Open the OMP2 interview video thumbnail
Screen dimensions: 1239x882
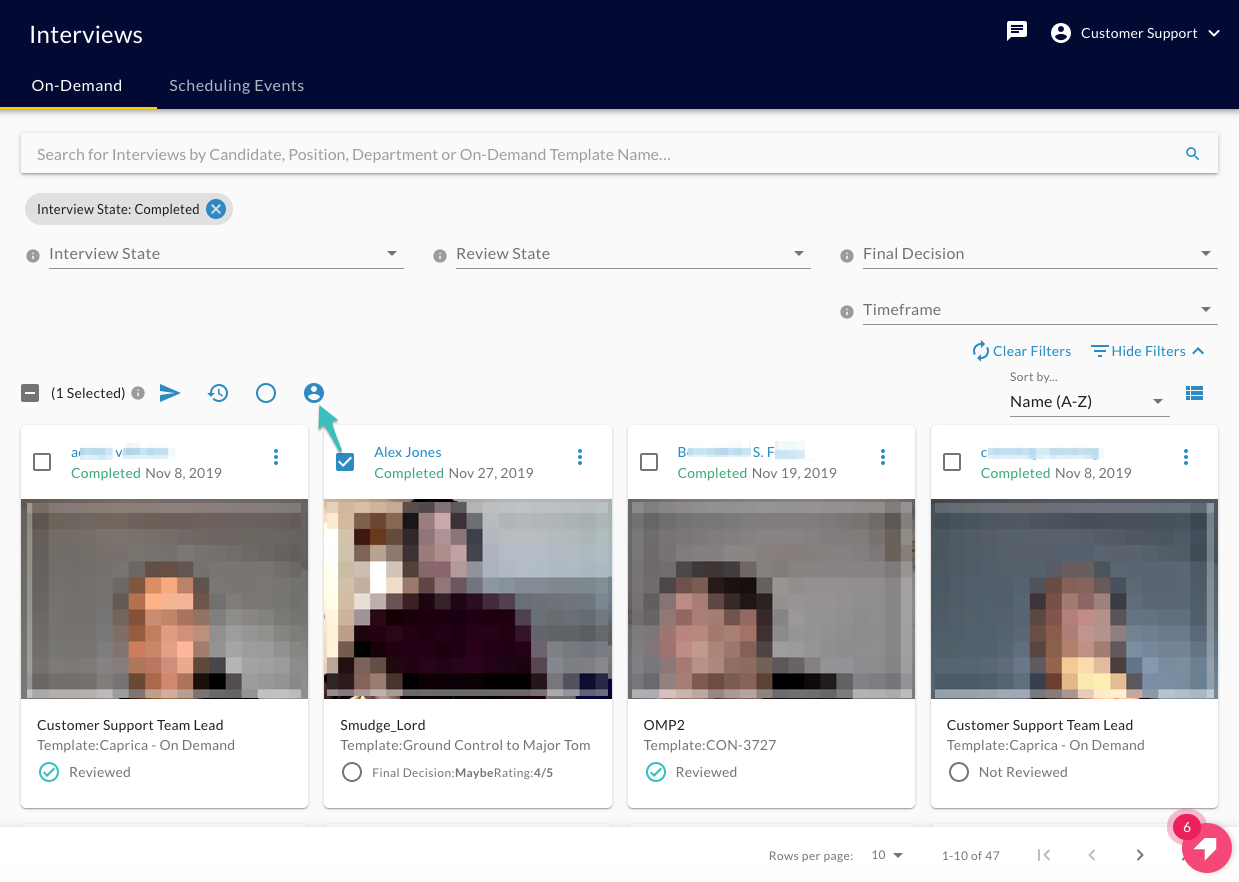[771, 599]
